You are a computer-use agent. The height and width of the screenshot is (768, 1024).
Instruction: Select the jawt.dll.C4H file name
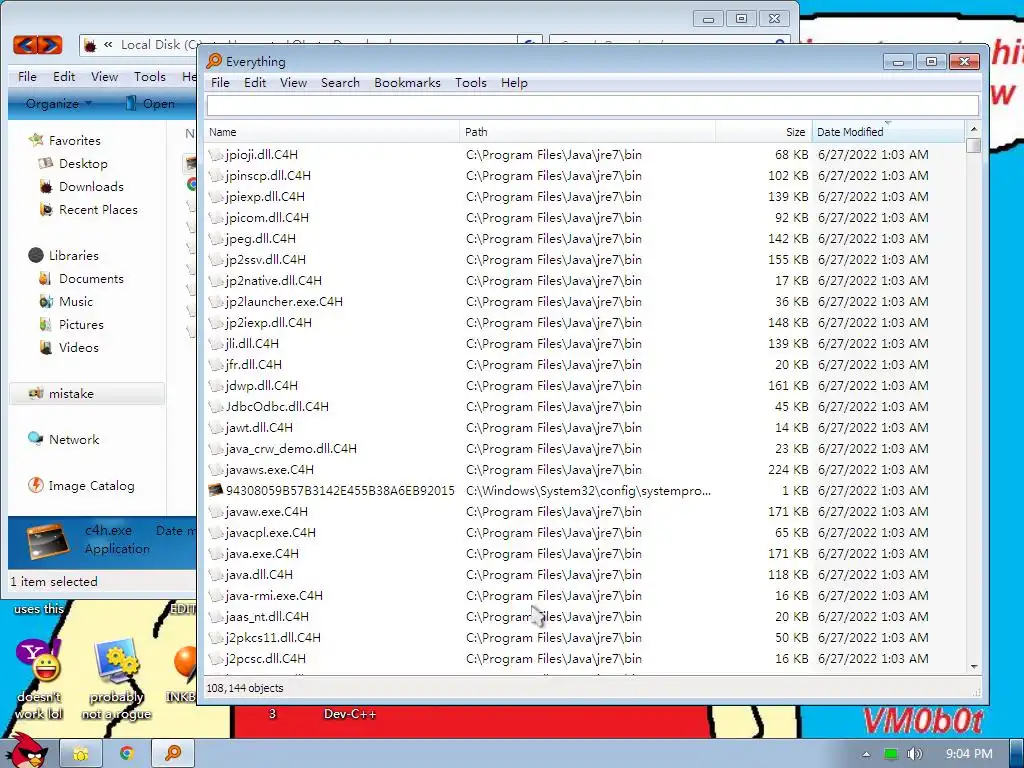point(259,428)
